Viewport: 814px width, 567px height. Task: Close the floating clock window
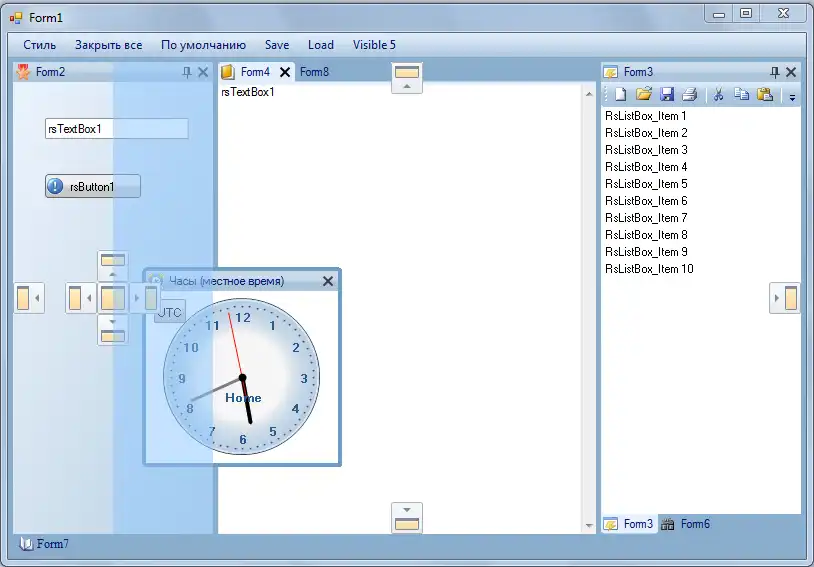point(328,281)
